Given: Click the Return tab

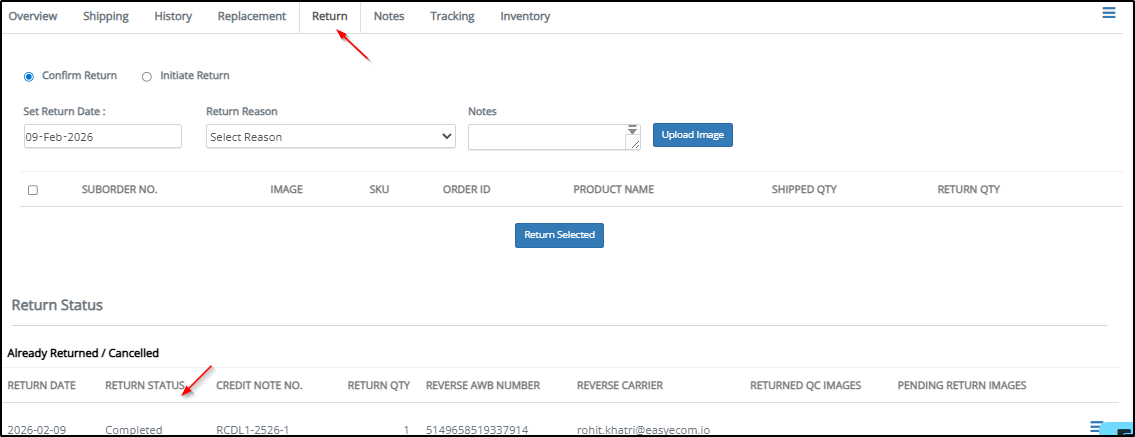Looking at the screenshot, I should [329, 17].
